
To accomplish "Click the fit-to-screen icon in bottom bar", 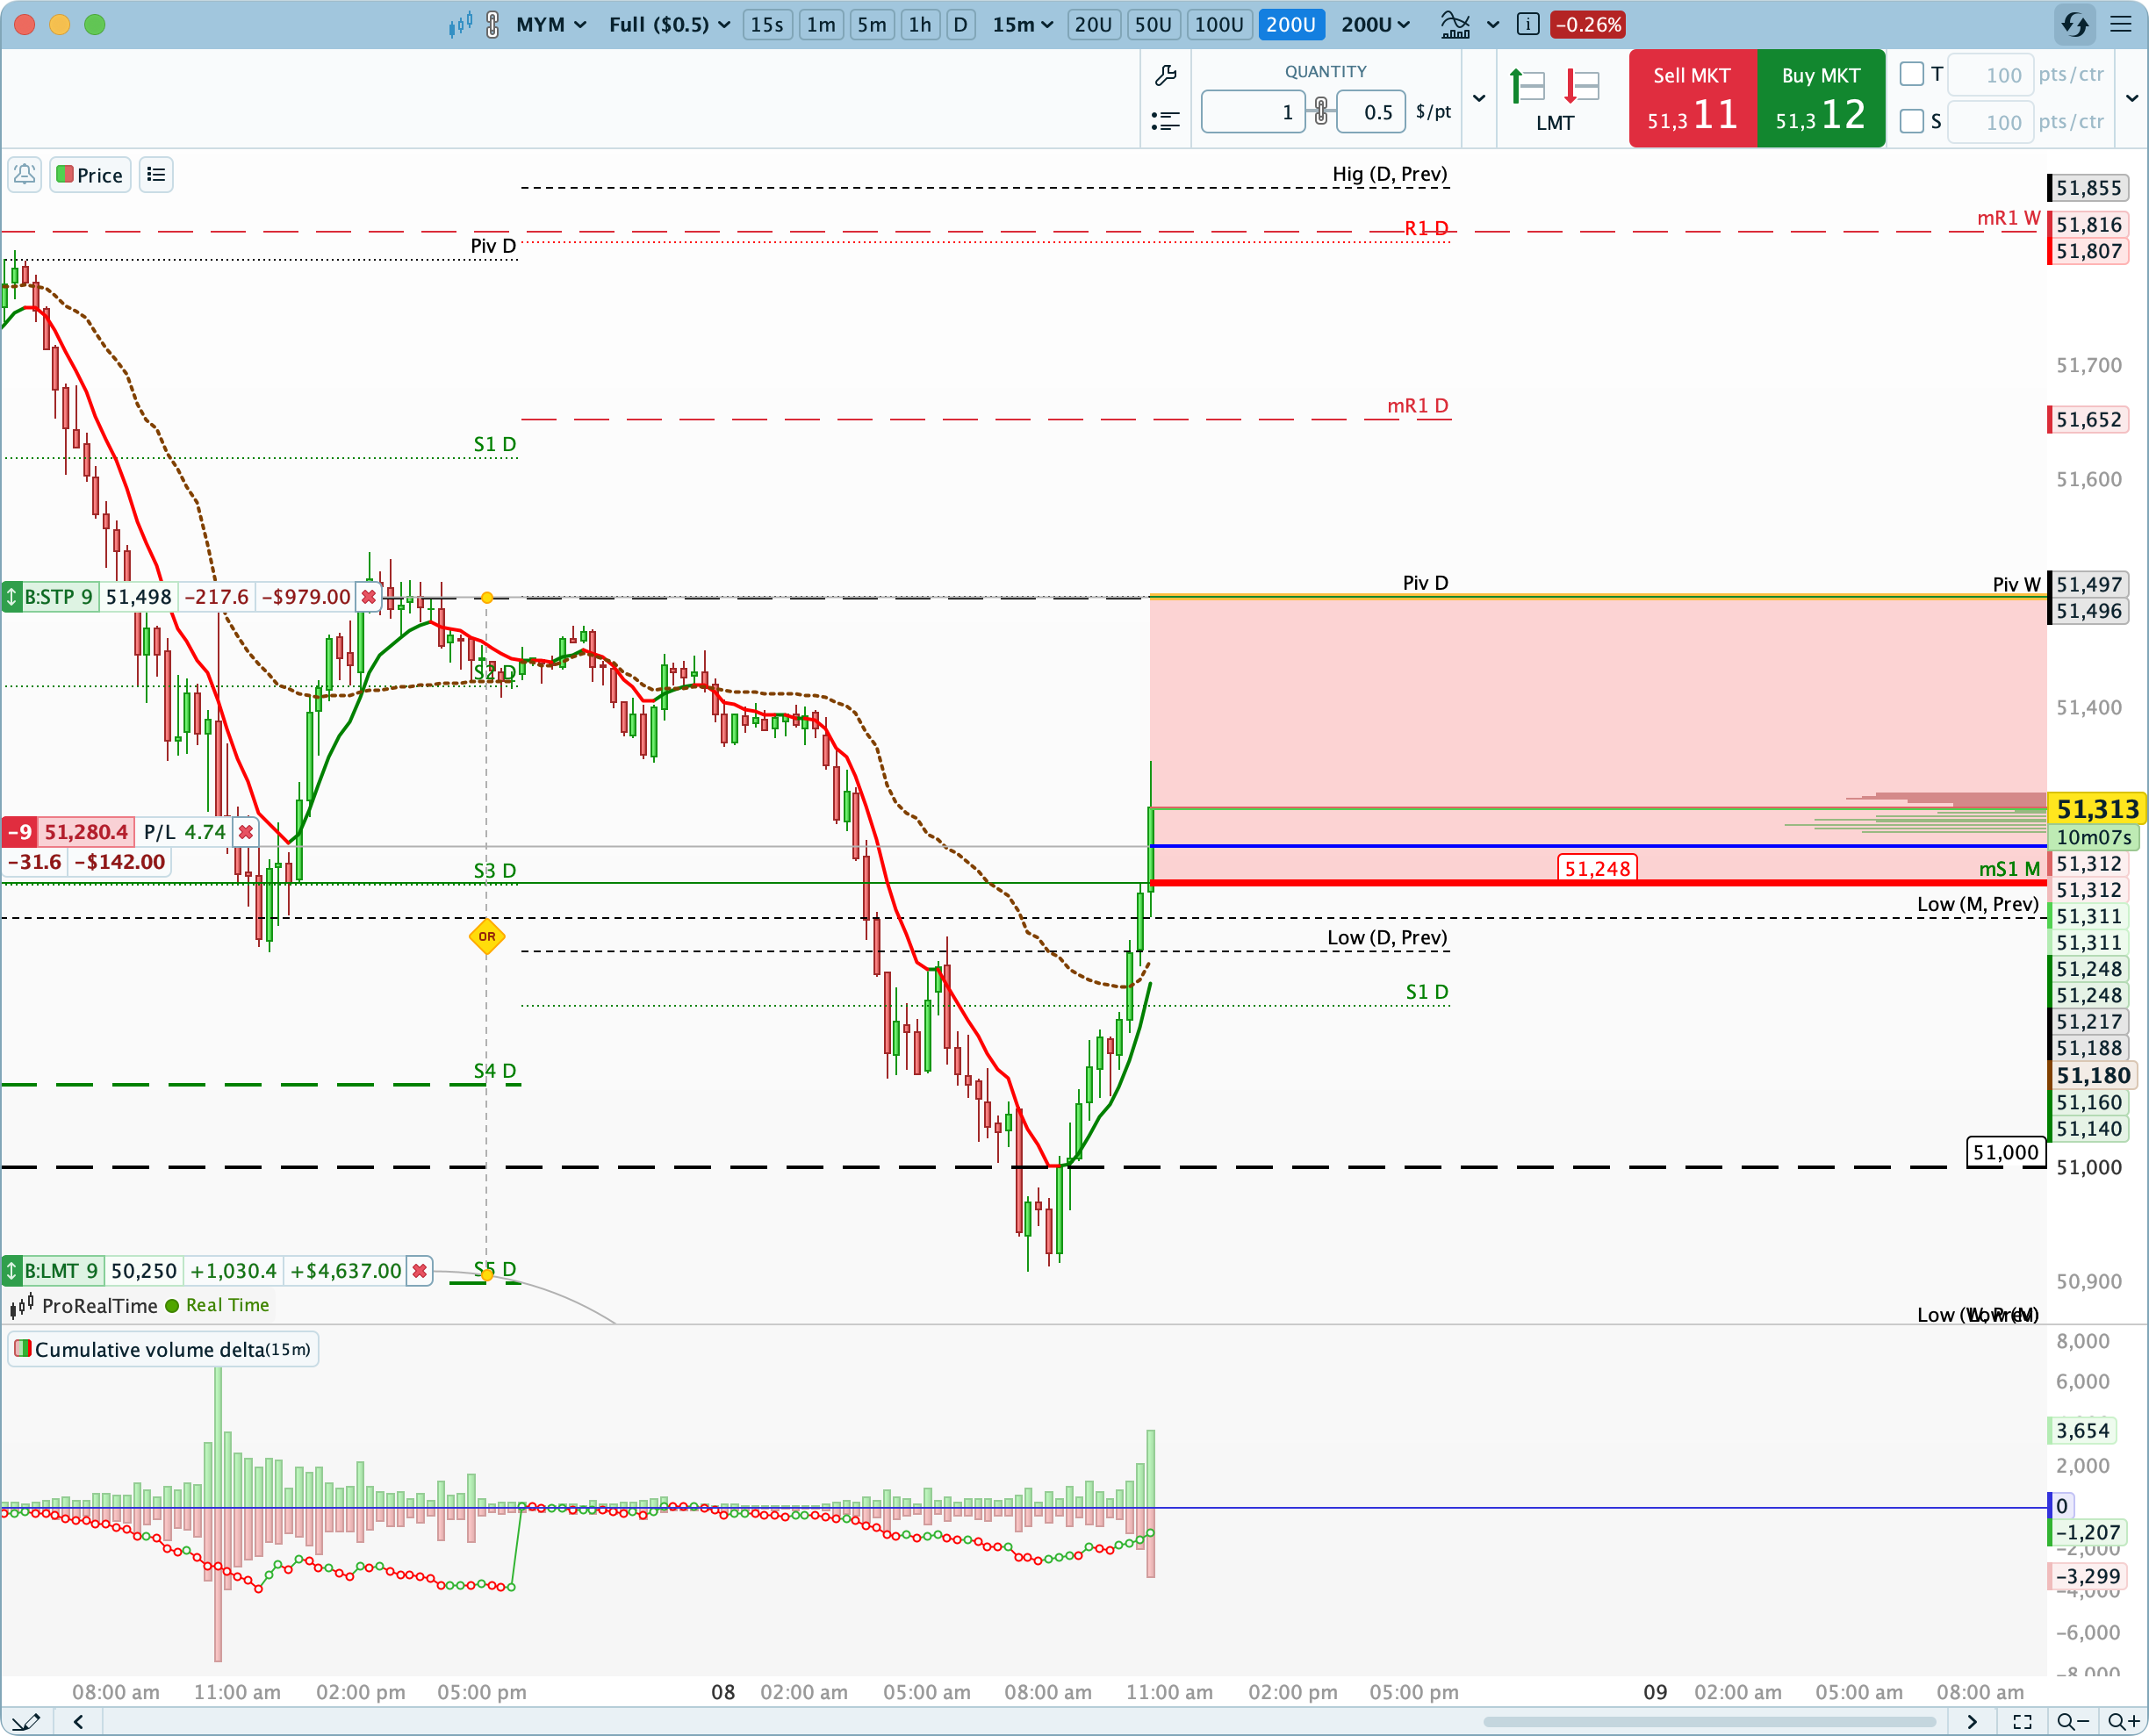I will pyautogui.click(x=2022, y=1722).
